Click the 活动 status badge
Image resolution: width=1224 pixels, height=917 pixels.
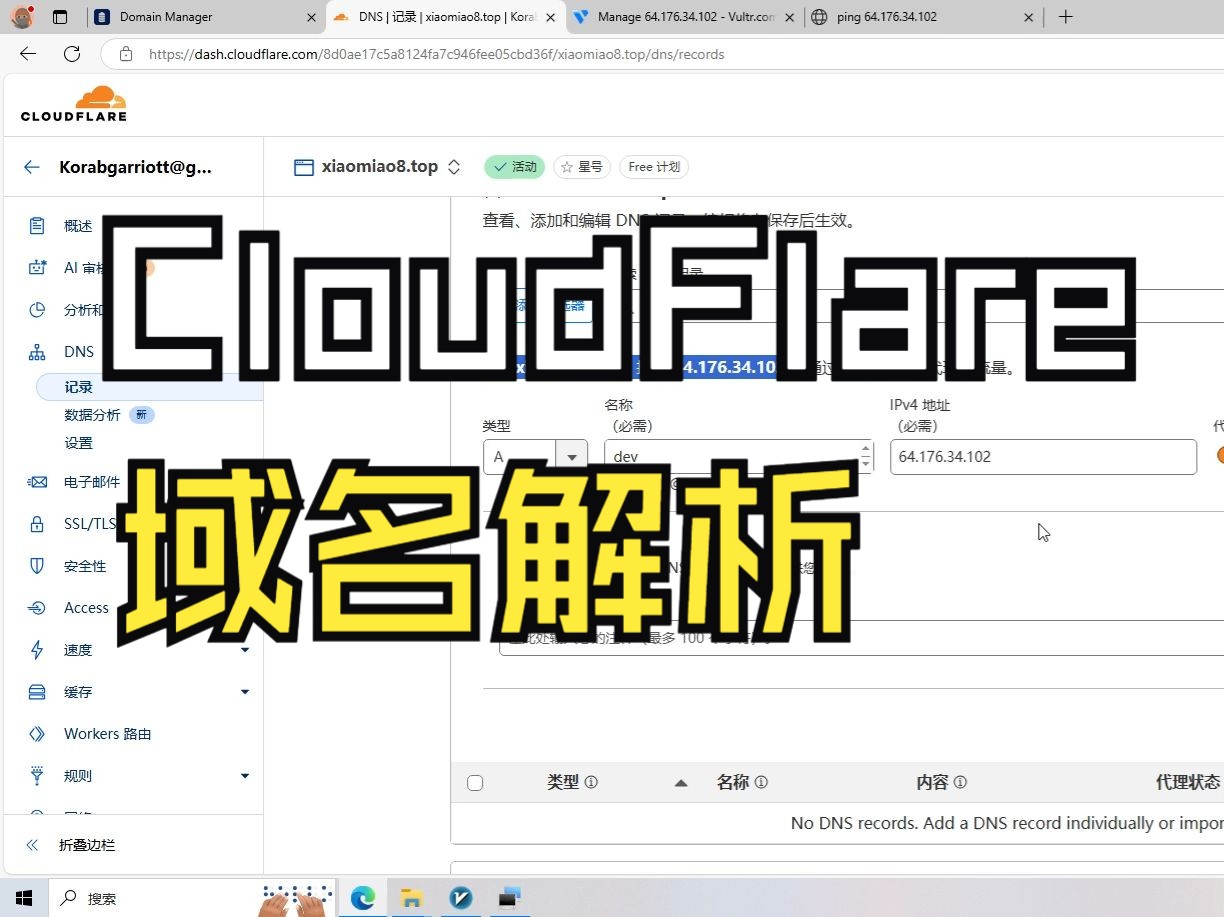tap(514, 167)
